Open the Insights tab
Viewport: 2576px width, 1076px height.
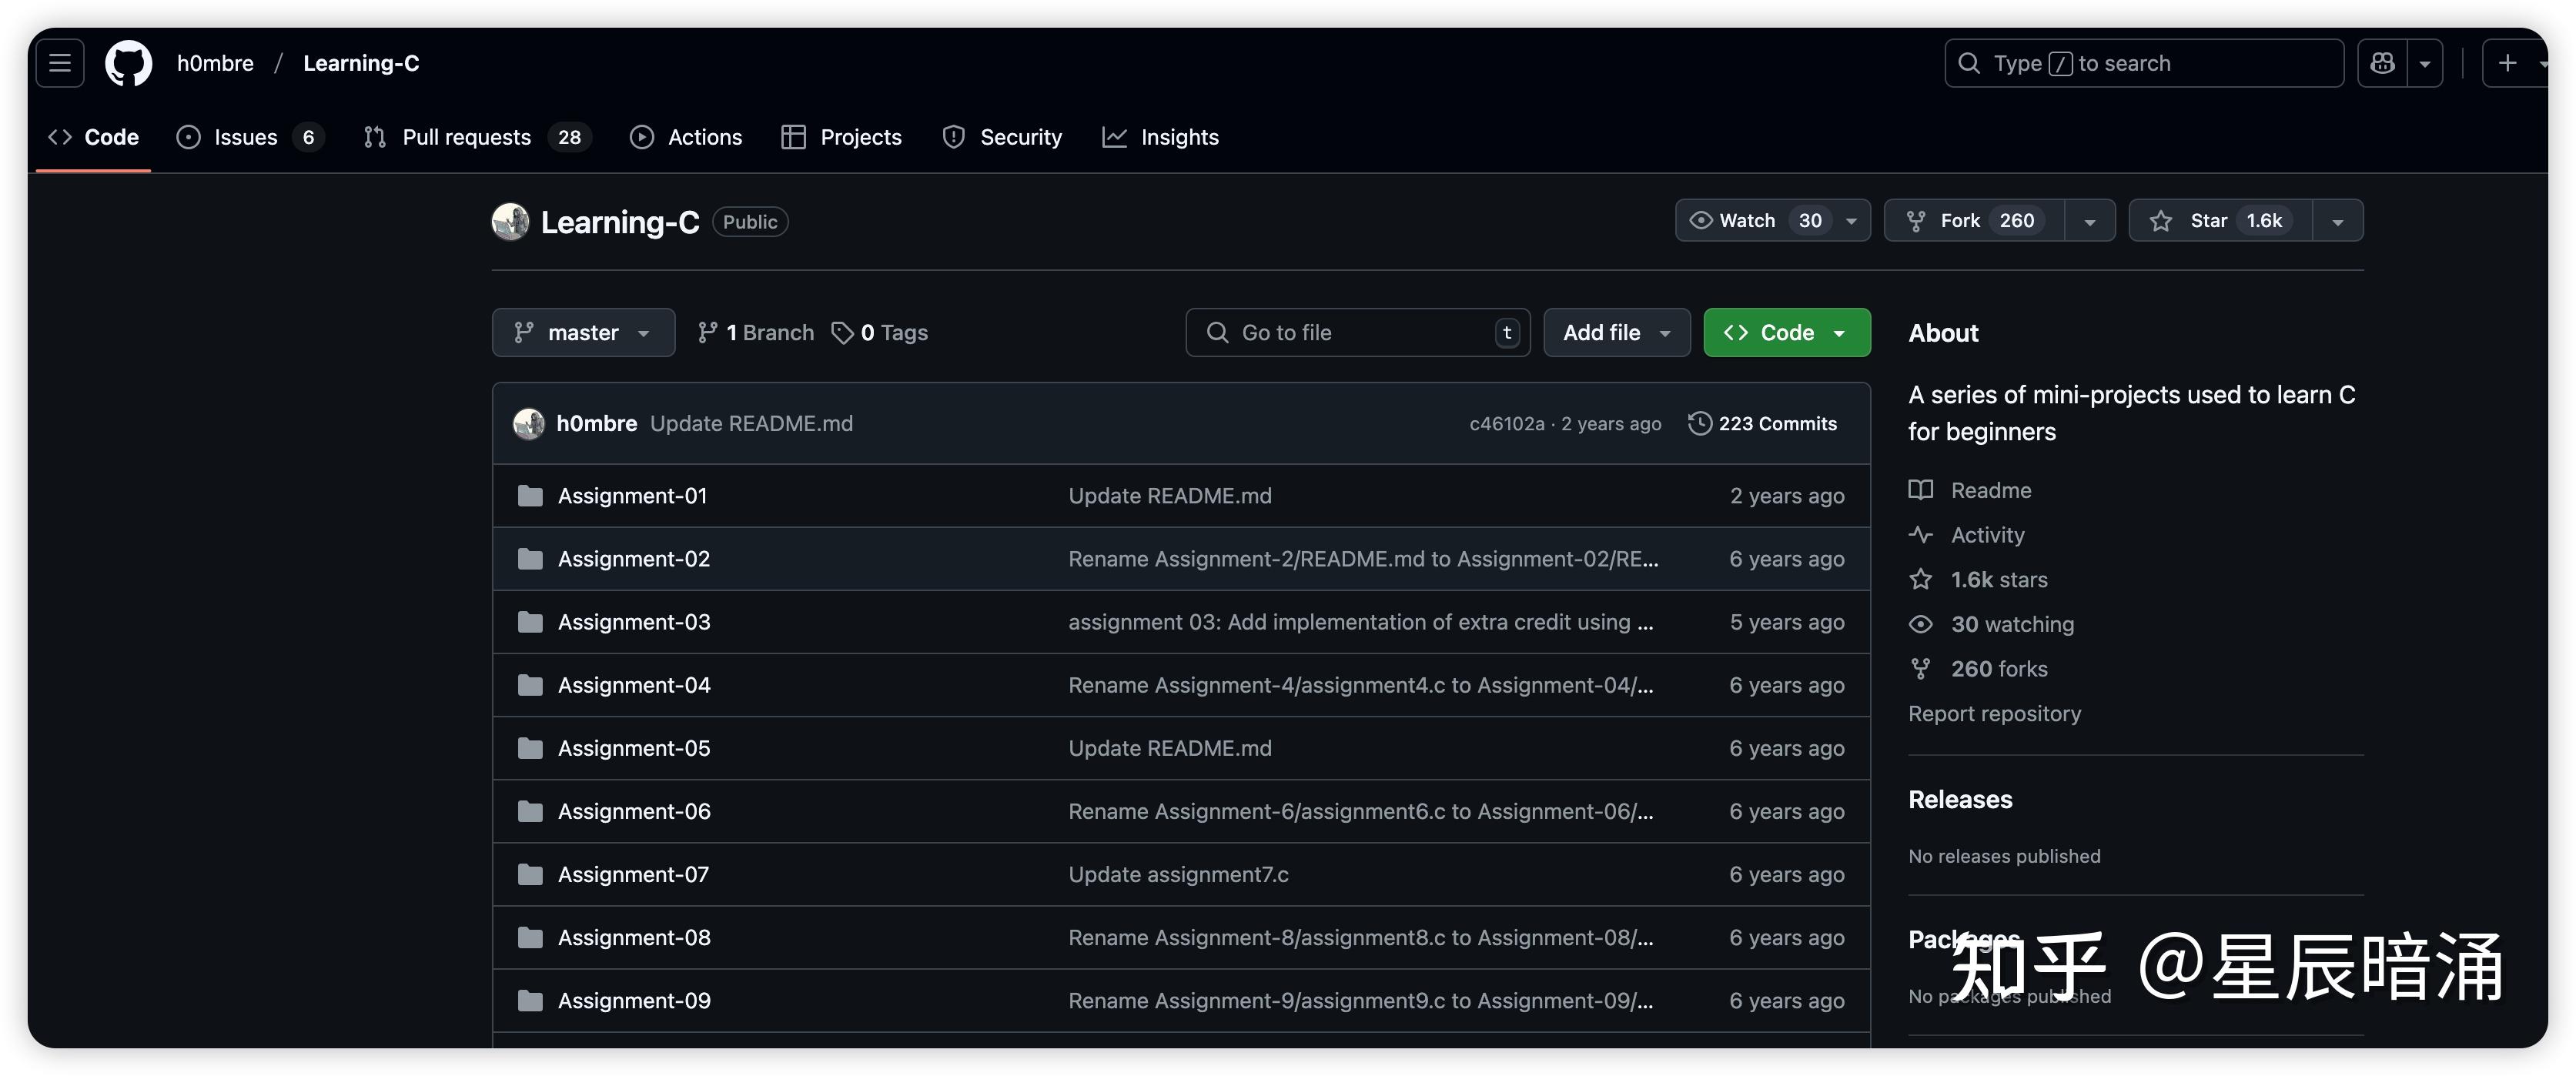(x=1160, y=137)
